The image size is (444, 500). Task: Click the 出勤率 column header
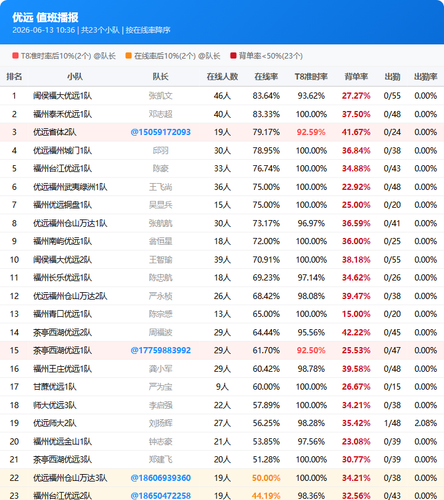click(x=426, y=77)
